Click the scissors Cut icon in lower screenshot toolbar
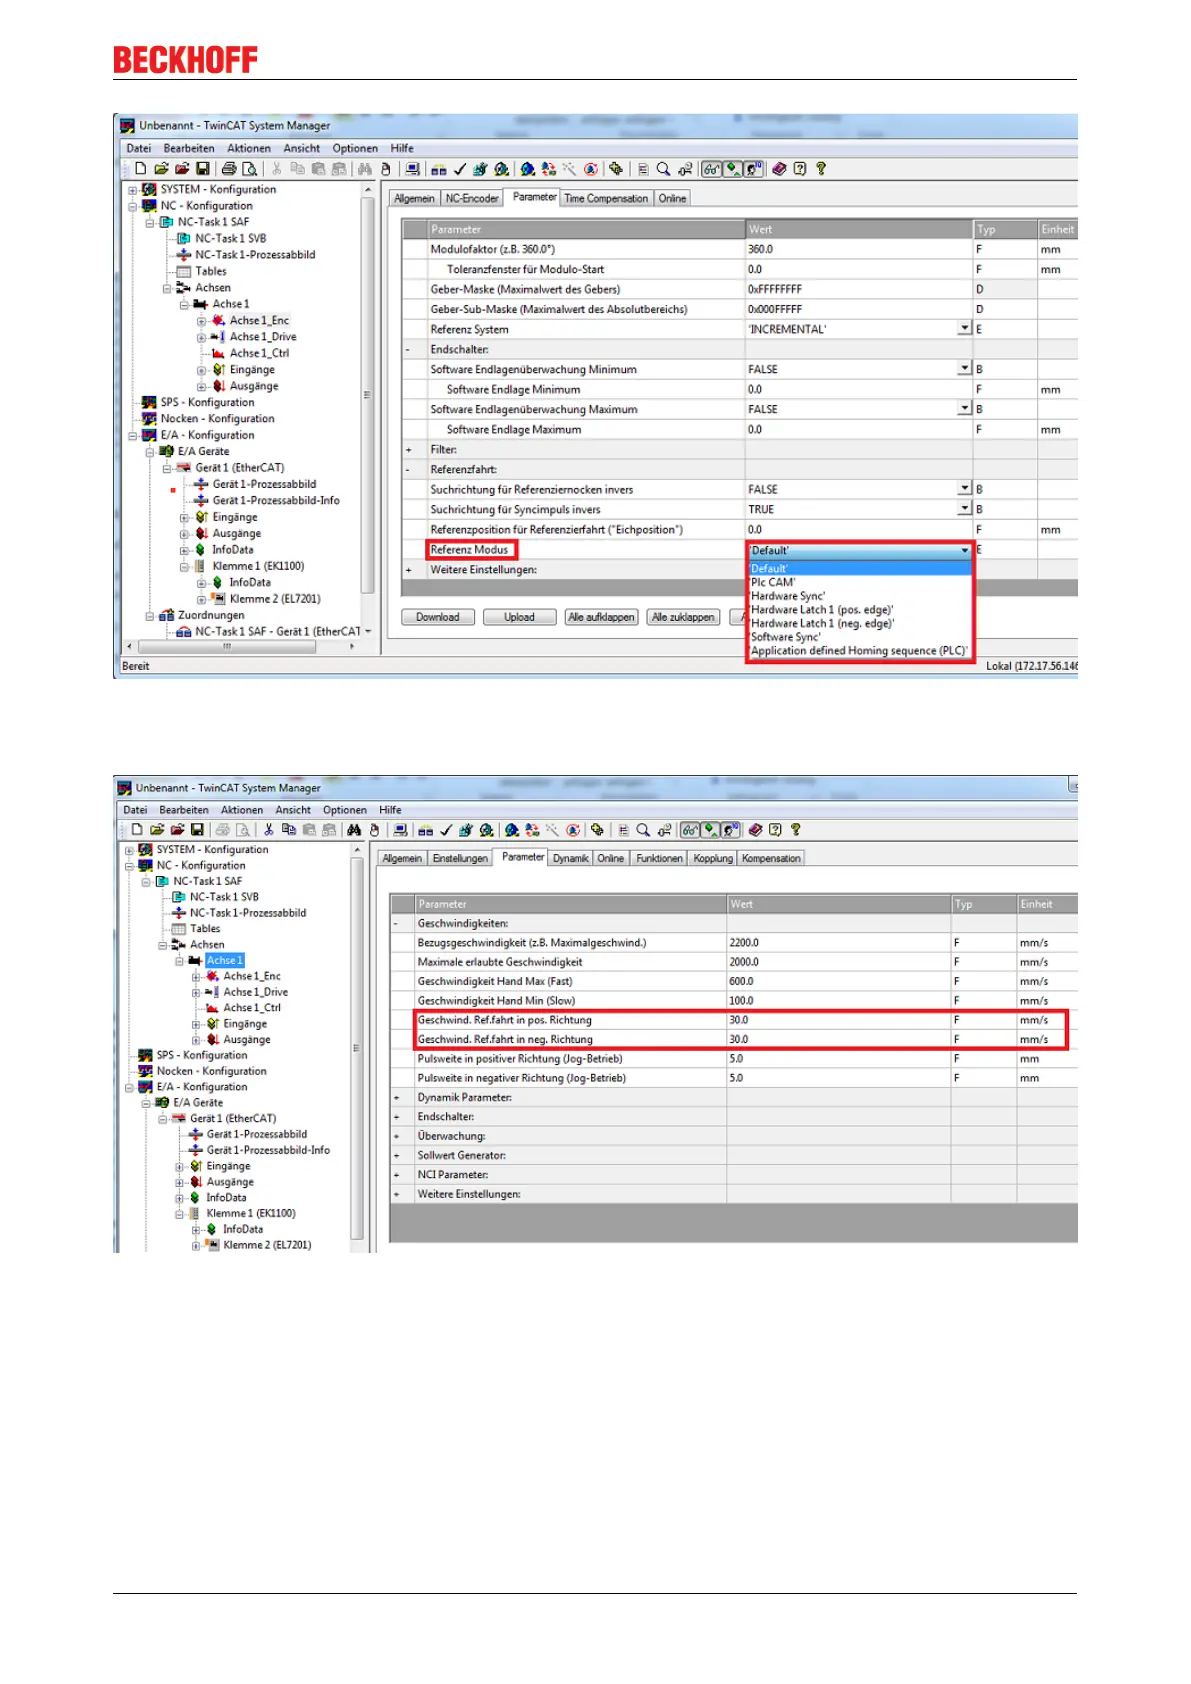Screen dimensions: 1191x1684 pyautogui.click(x=268, y=830)
